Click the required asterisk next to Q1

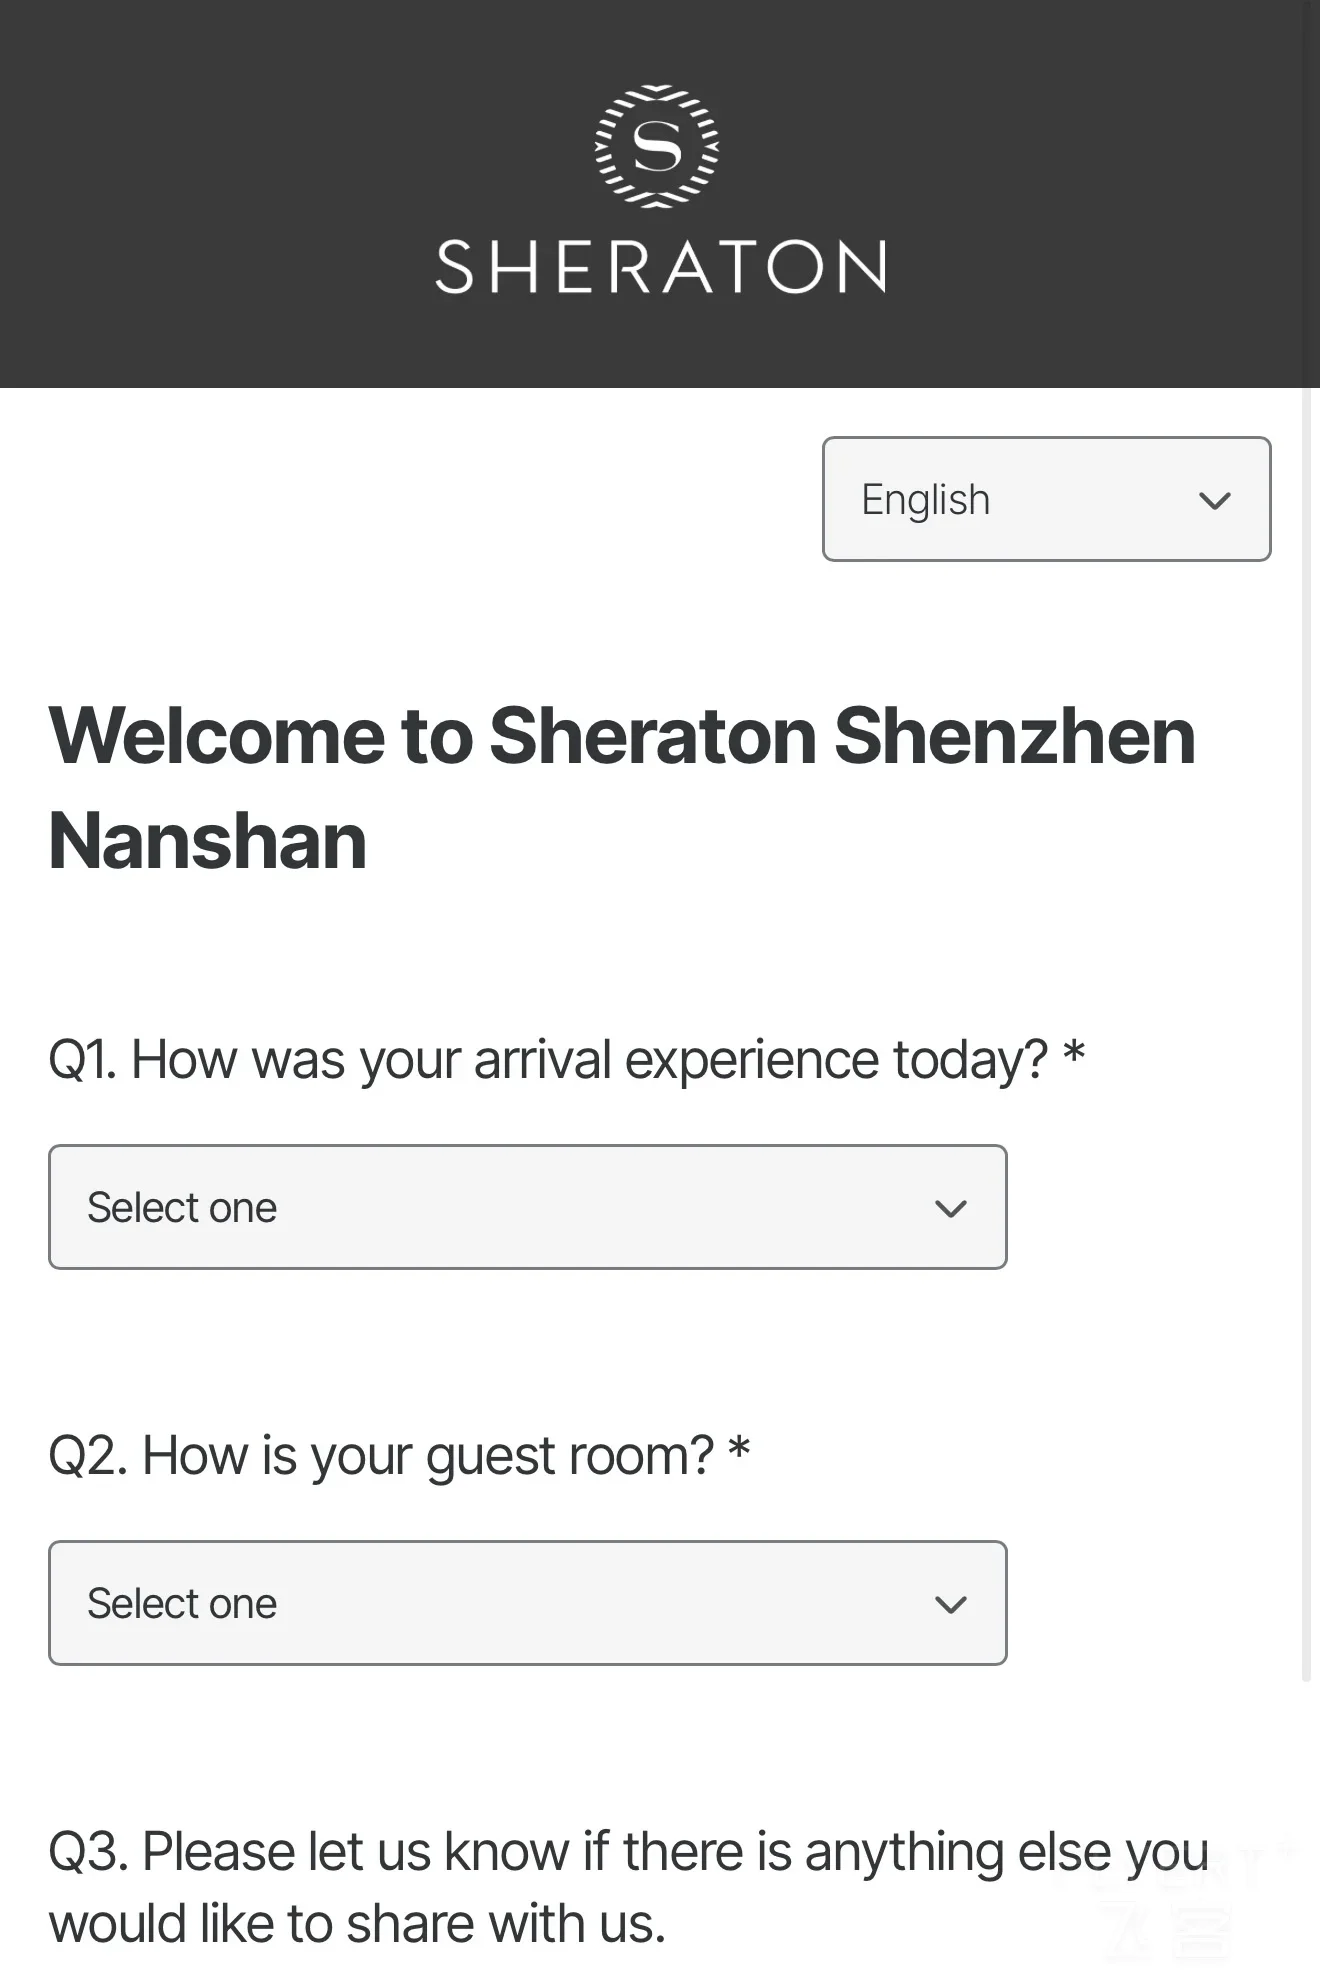(x=1074, y=1052)
